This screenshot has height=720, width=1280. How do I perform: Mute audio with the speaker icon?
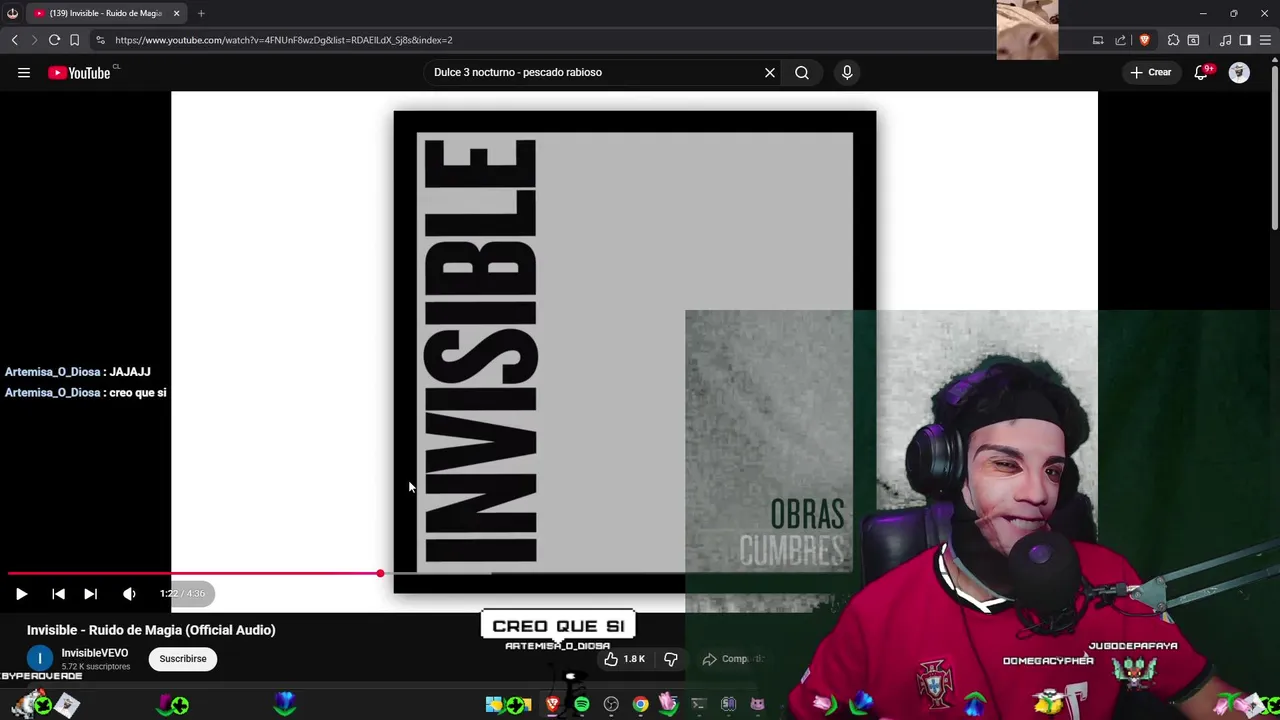click(129, 594)
